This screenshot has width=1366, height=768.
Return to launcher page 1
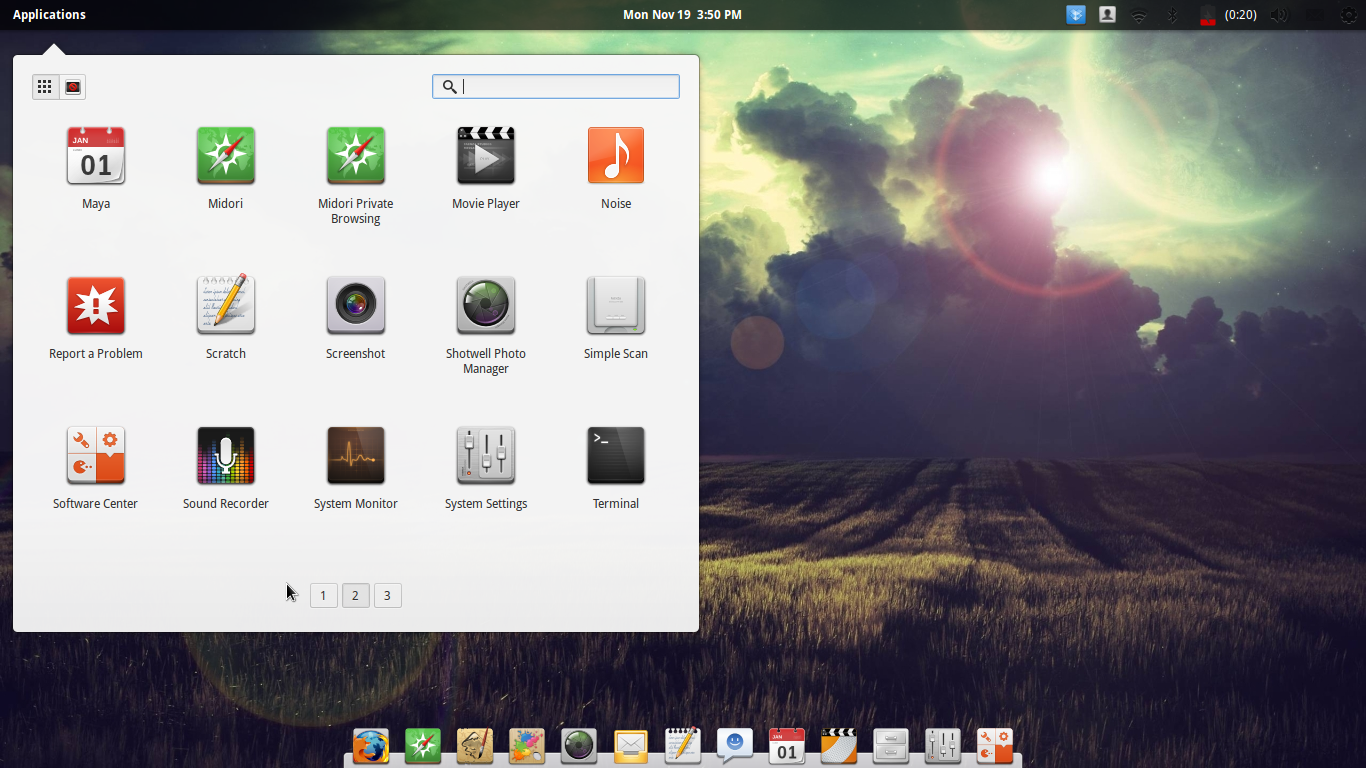click(x=323, y=595)
